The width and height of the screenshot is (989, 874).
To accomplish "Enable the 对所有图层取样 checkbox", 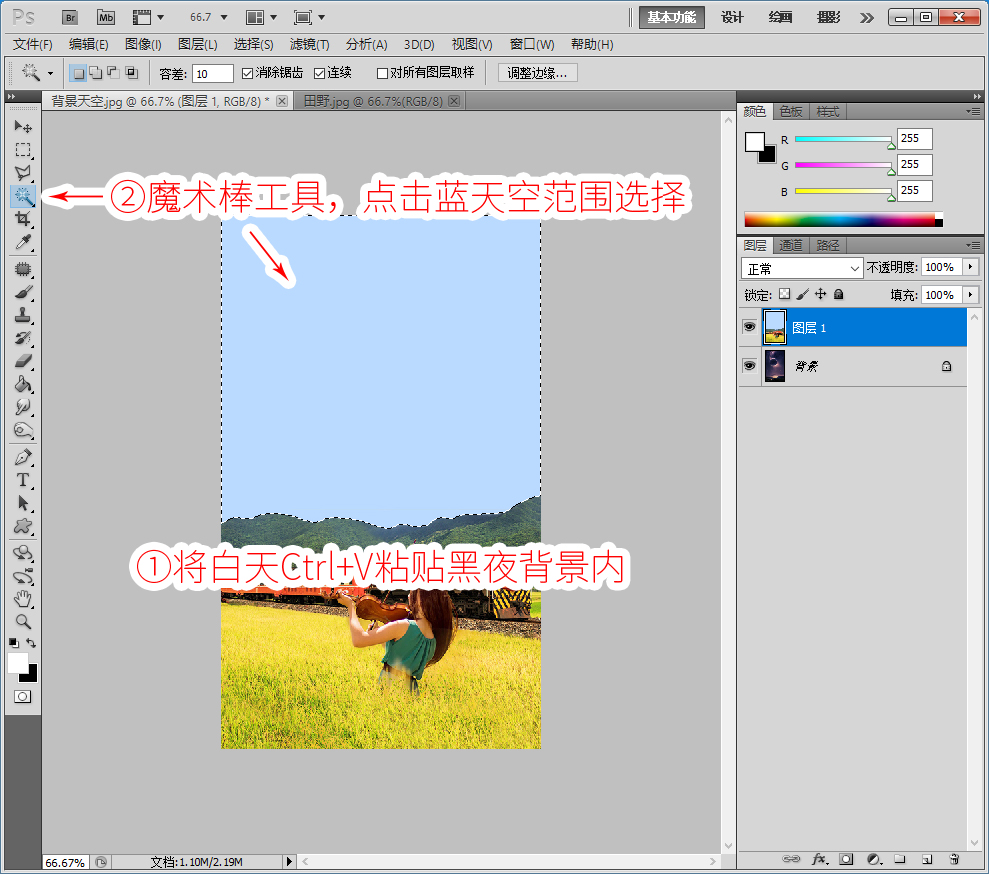I will point(383,72).
